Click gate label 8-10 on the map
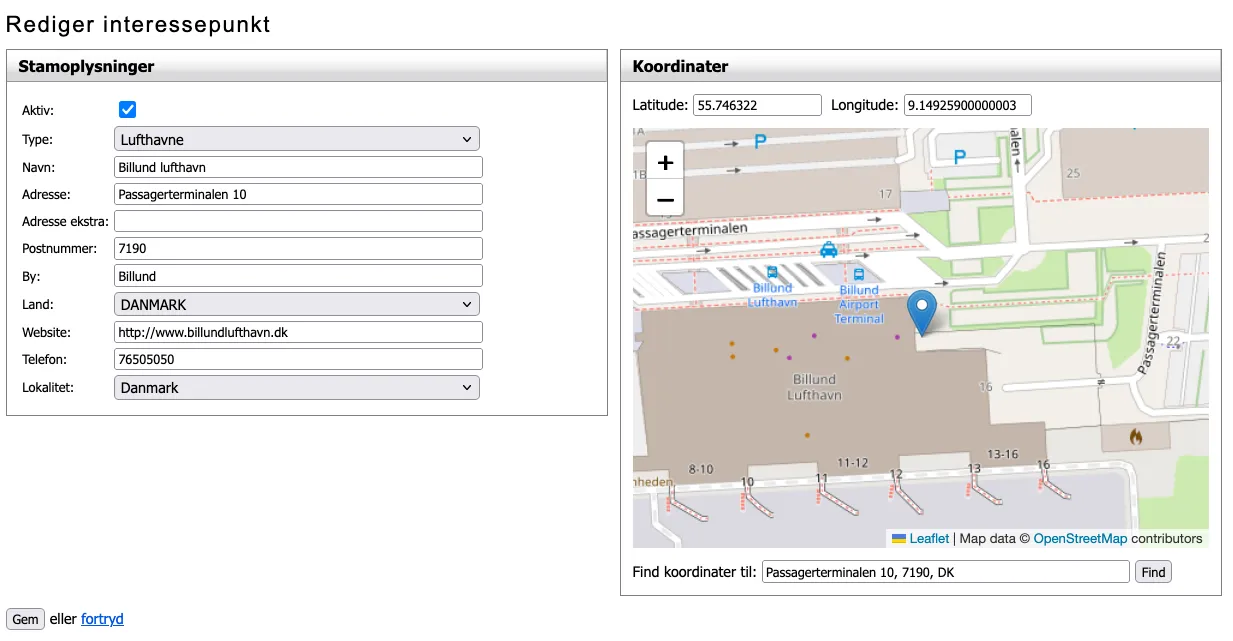 (702, 469)
